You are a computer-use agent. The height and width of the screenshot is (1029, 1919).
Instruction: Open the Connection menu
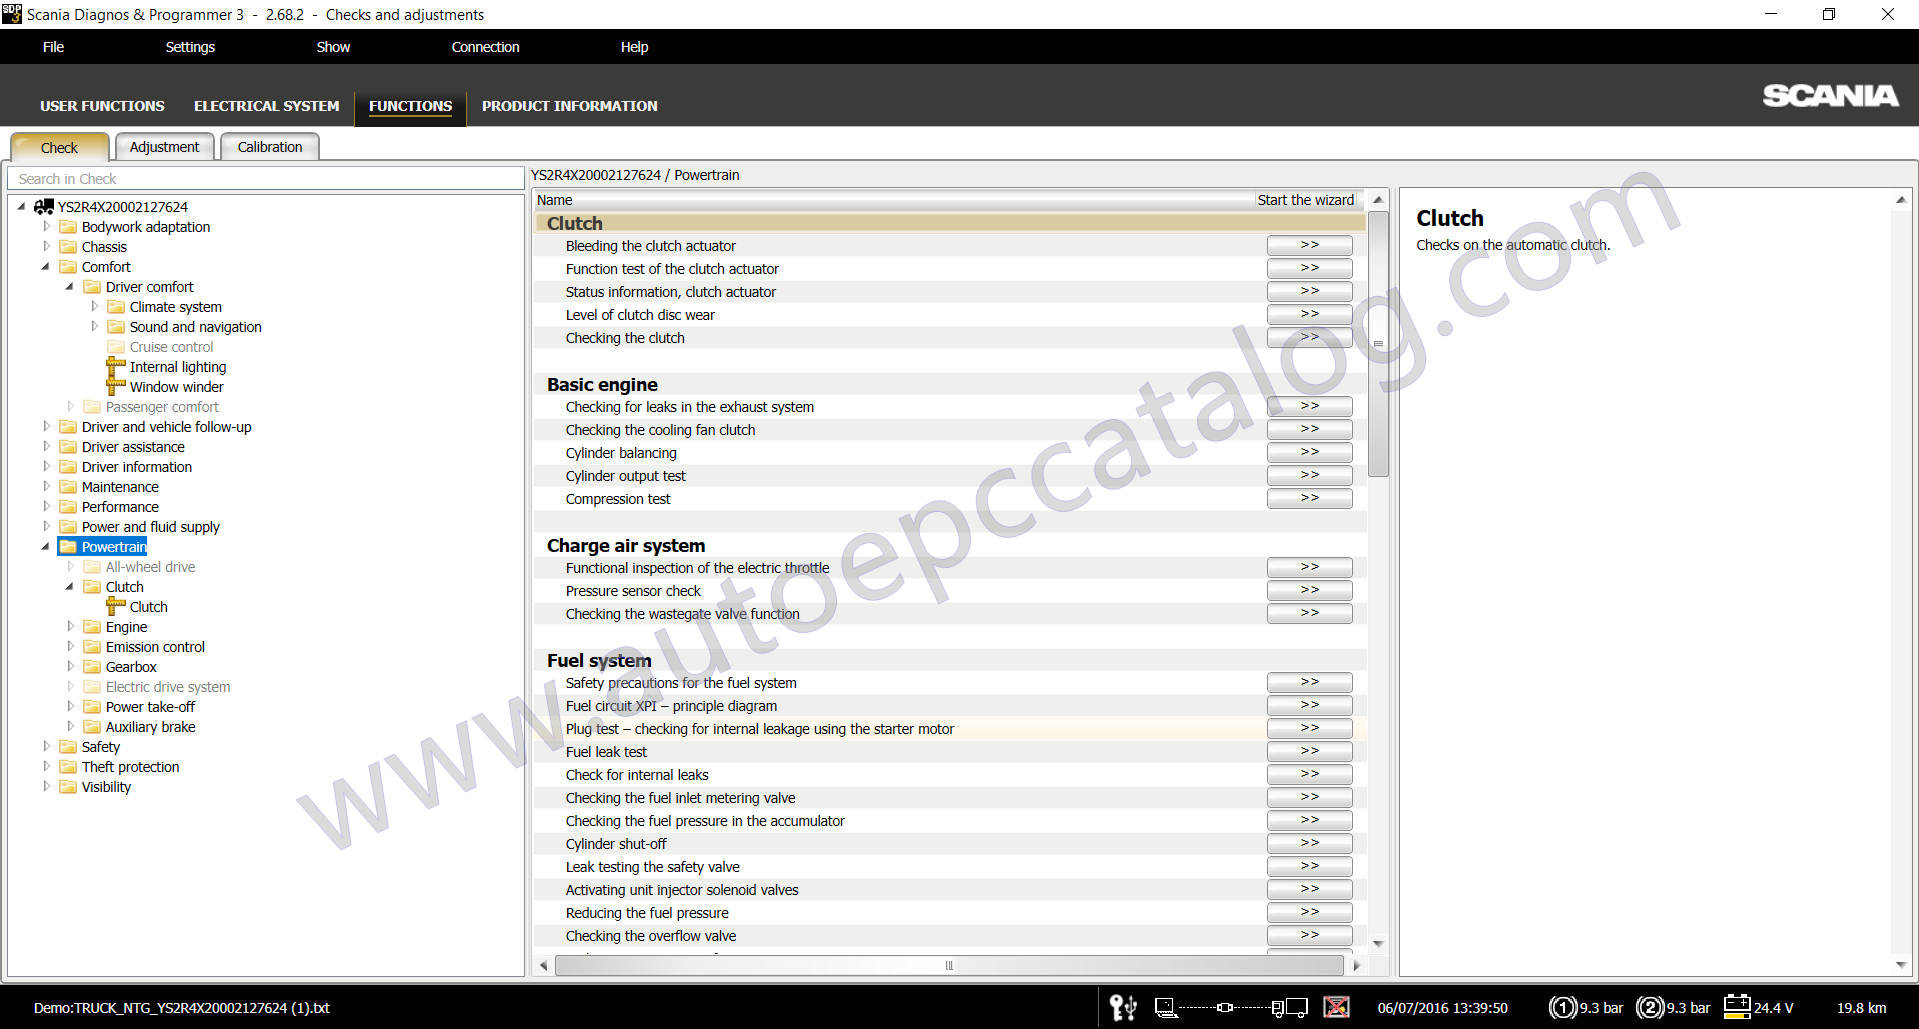[485, 47]
